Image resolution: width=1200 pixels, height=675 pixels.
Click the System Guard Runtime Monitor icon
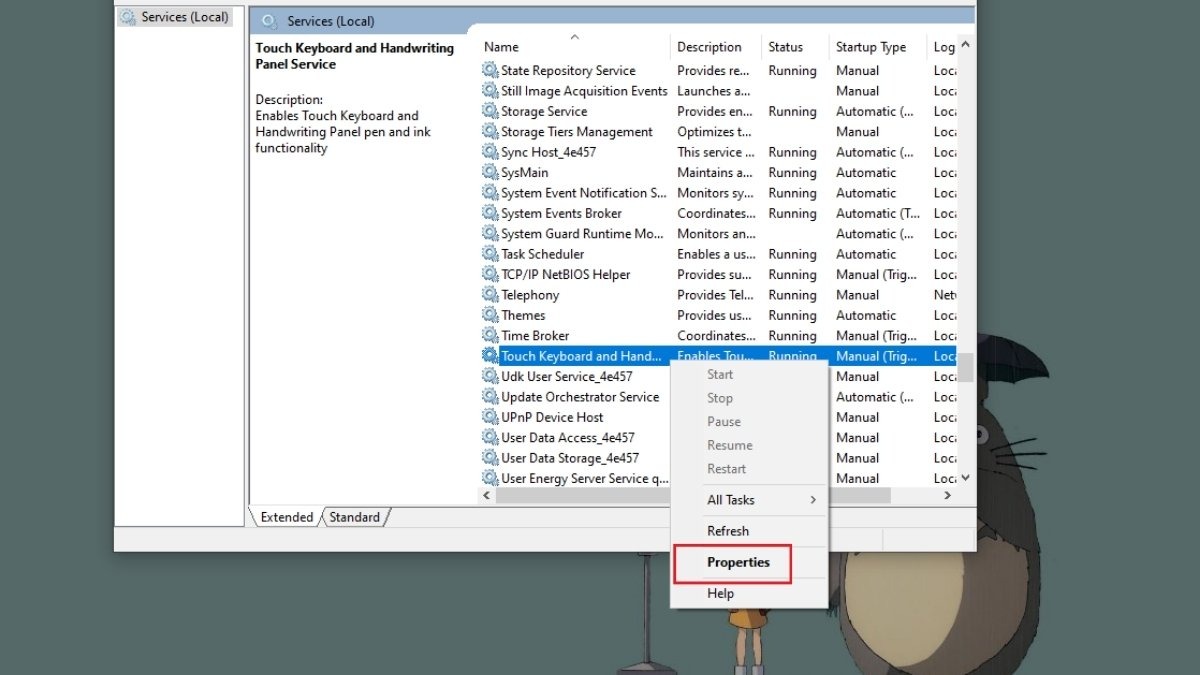point(490,234)
